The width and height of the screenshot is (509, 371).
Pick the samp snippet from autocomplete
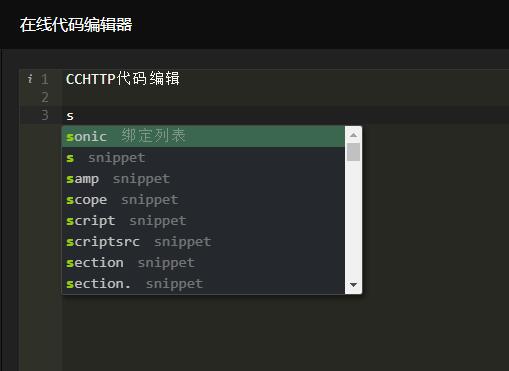pos(203,179)
